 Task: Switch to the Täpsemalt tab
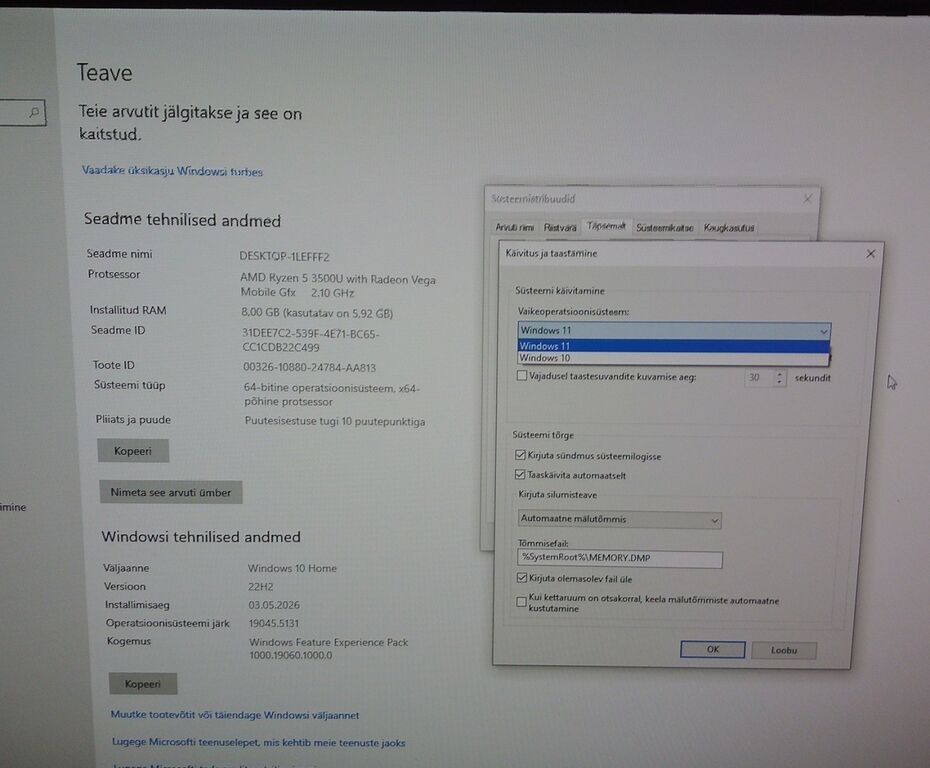(x=606, y=226)
